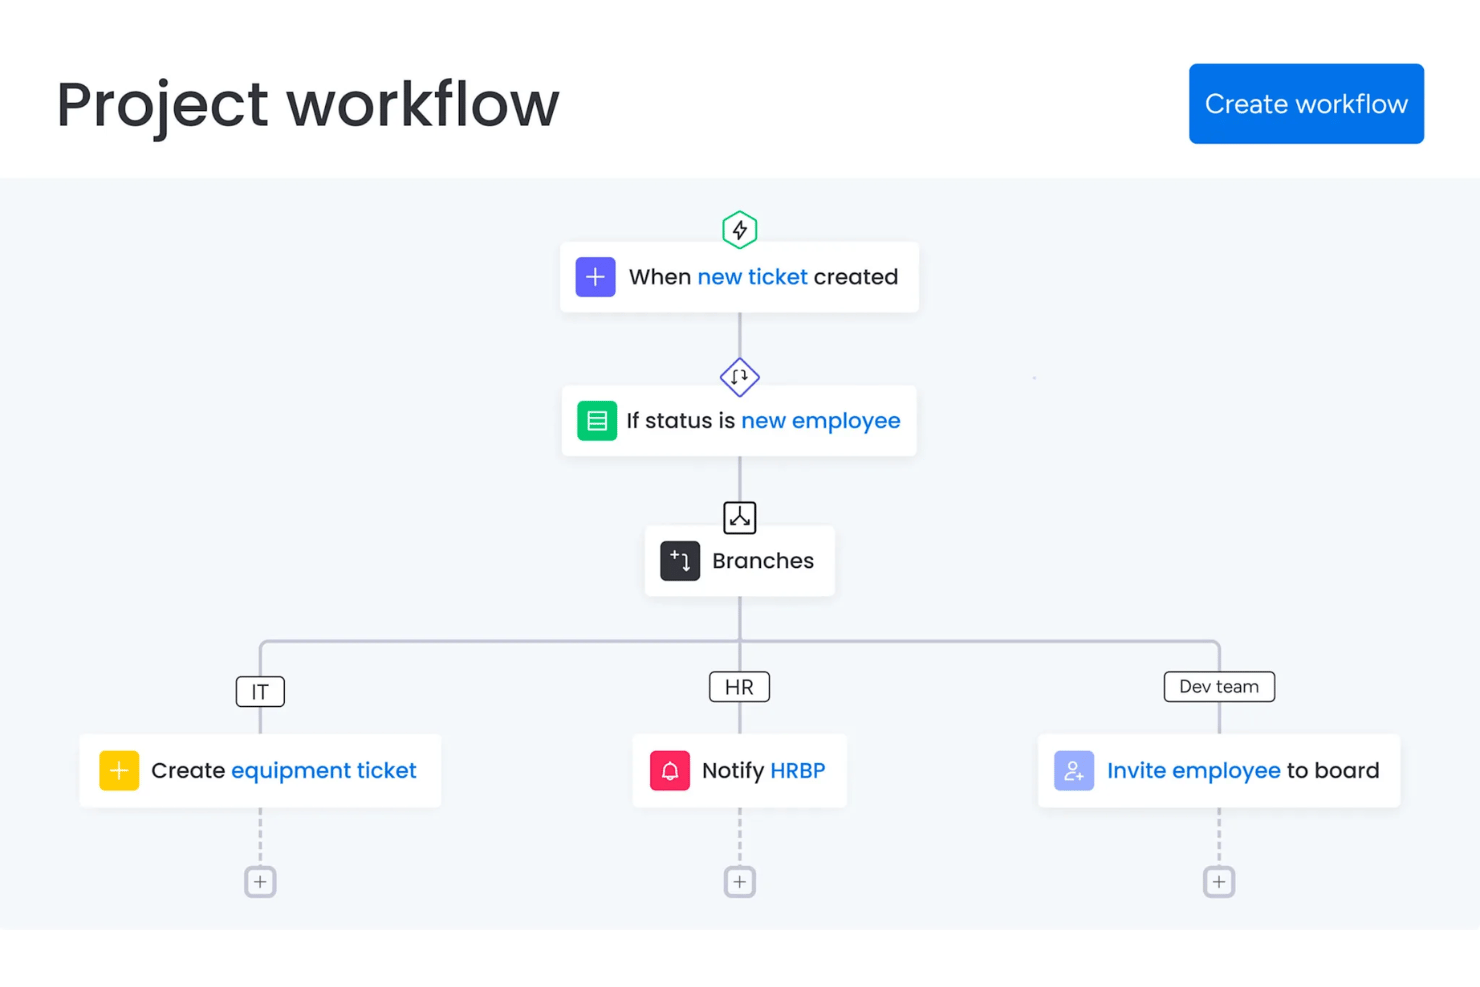Viewport: 1480px width, 987px height.
Task: Select the 'Notify' word on the HR card
Action: coord(733,771)
